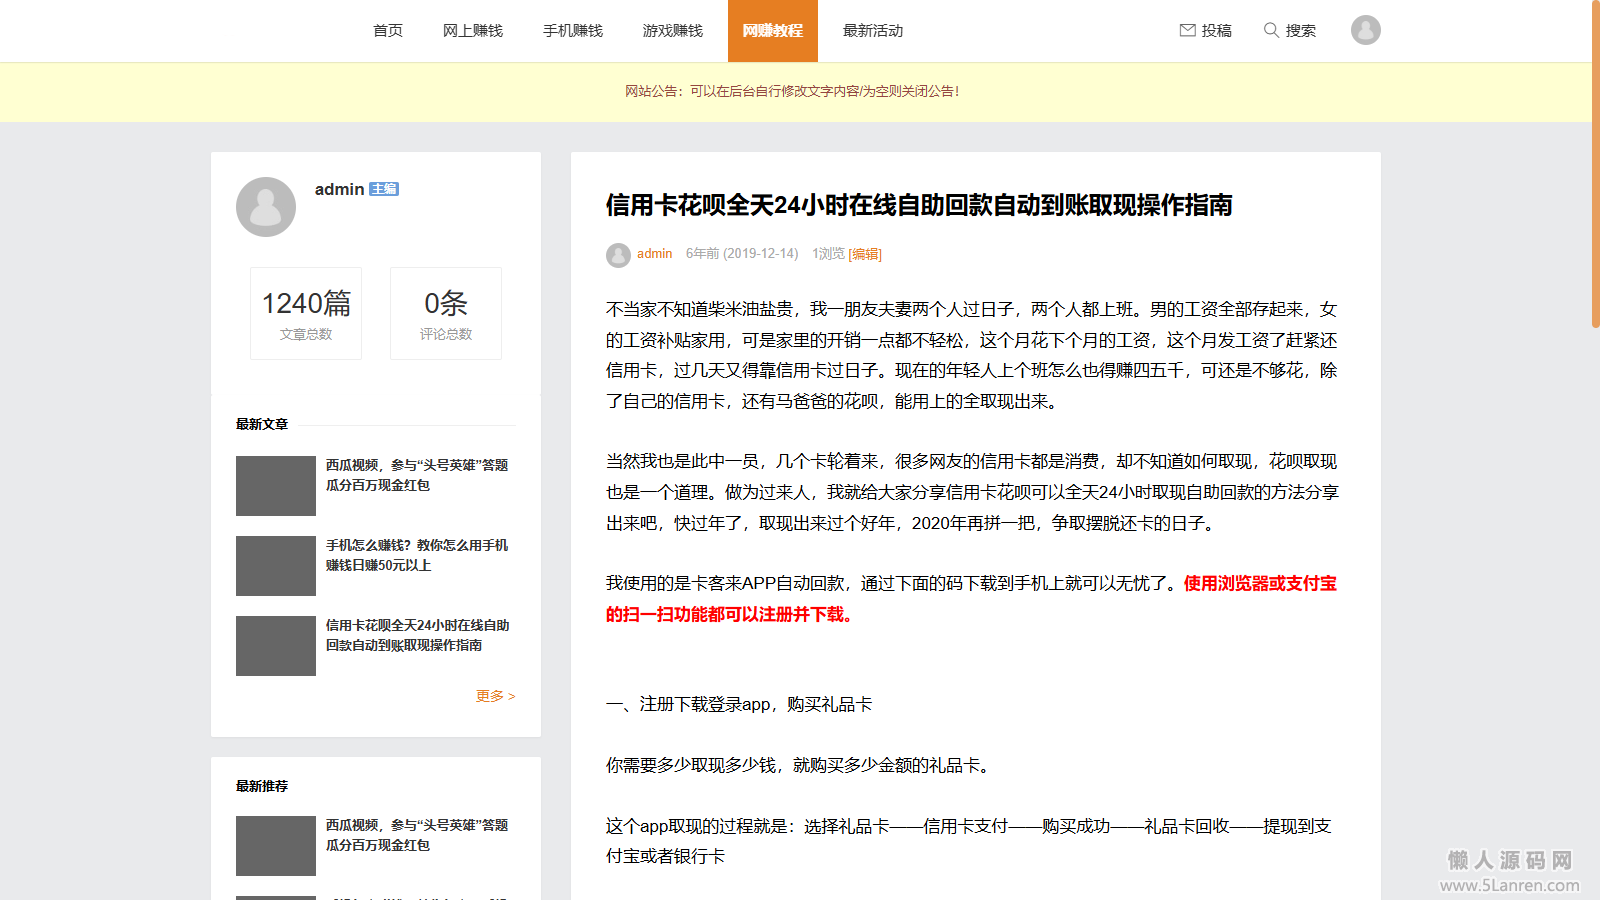
Task: Switch to the 网赚教程 tab
Action: click(x=773, y=31)
